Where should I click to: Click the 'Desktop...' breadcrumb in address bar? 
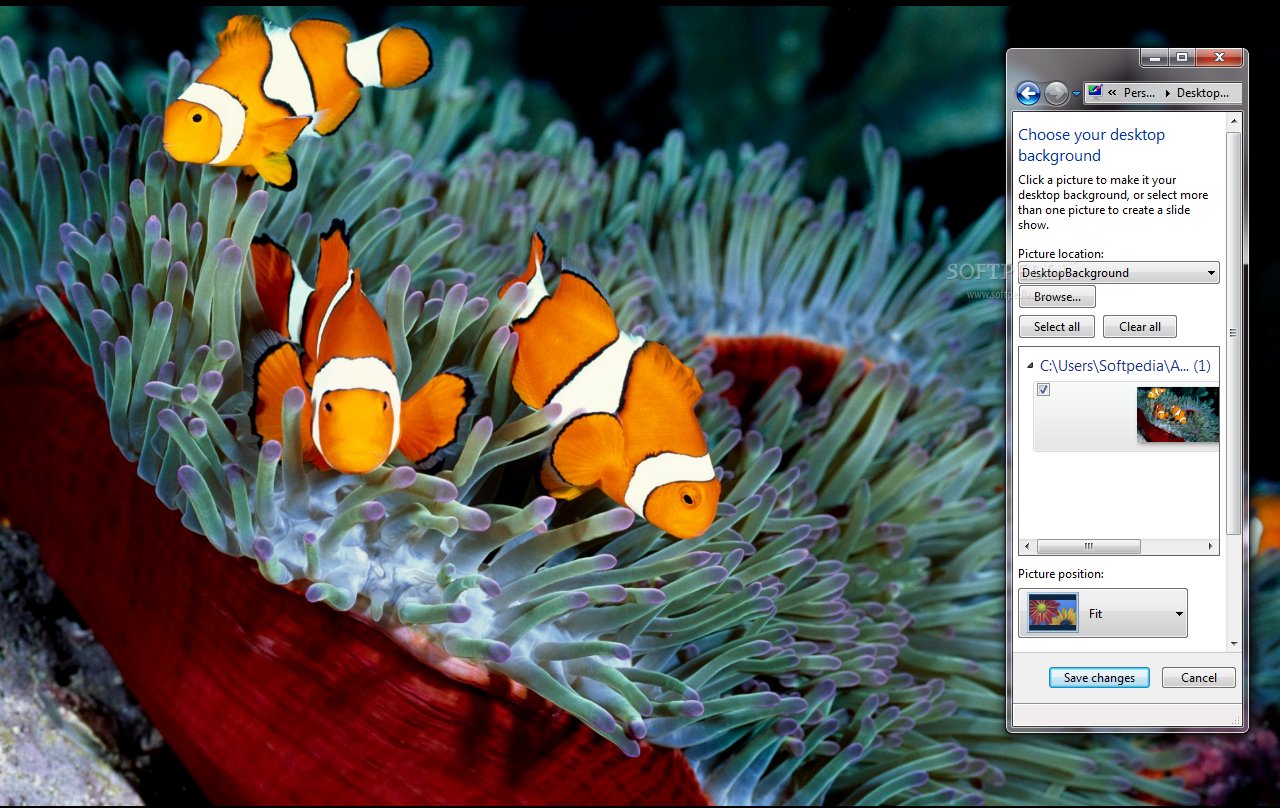point(1203,93)
